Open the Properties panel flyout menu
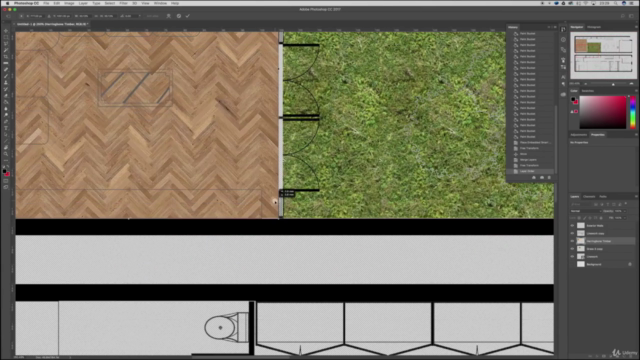This screenshot has height=360, width=640. point(636,135)
